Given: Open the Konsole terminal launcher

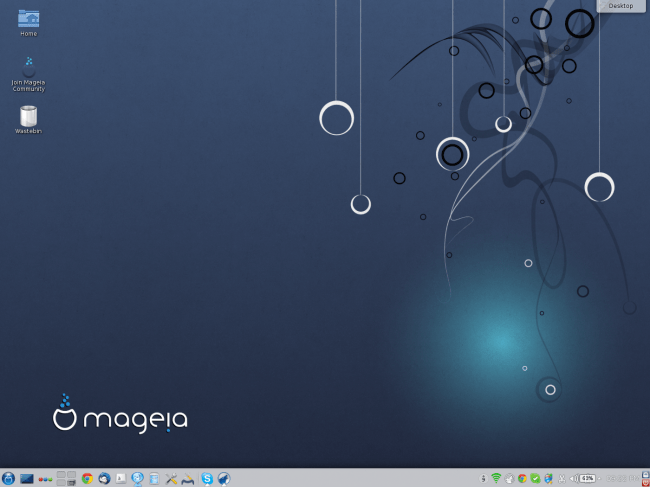Looking at the screenshot, I should coord(121,479).
